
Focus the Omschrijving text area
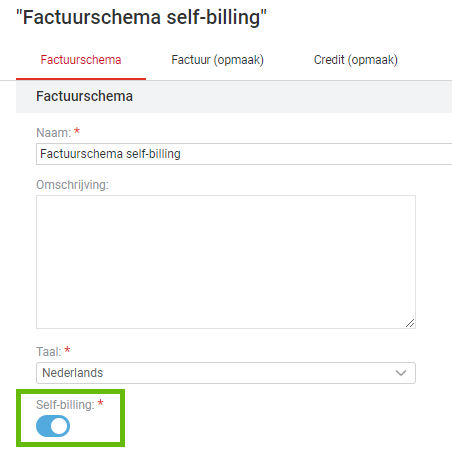click(226, 262)
